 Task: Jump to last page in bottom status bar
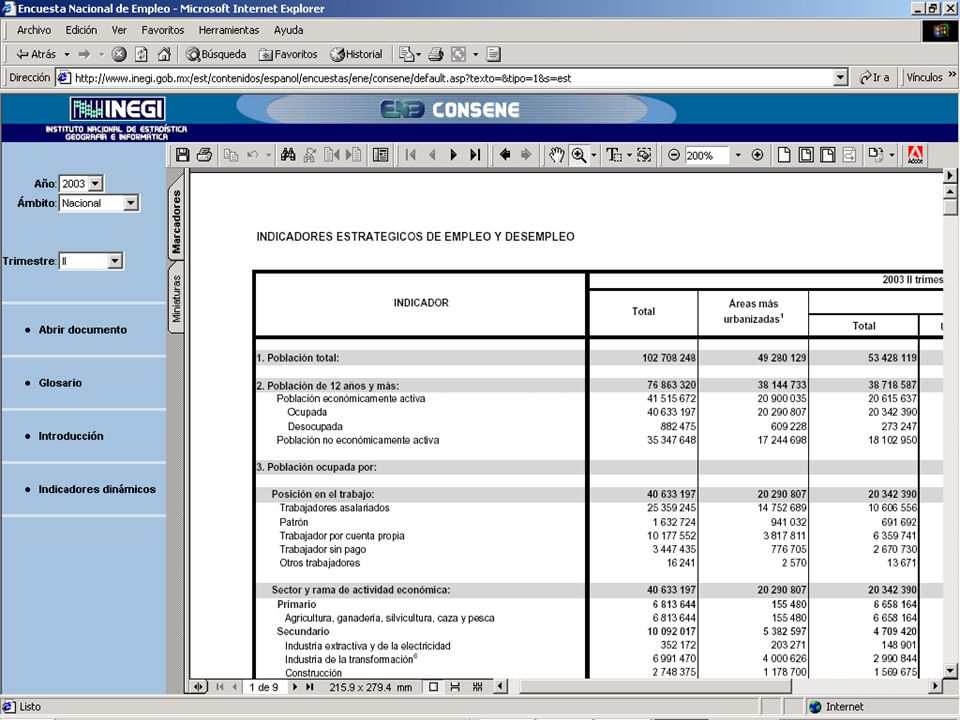[x=310, y=687]
